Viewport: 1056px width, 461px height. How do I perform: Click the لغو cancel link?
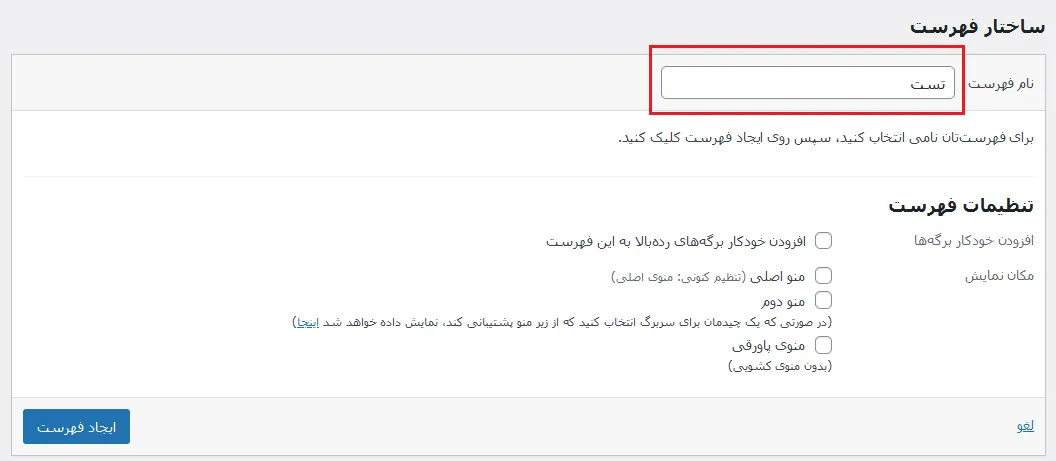1024,426
